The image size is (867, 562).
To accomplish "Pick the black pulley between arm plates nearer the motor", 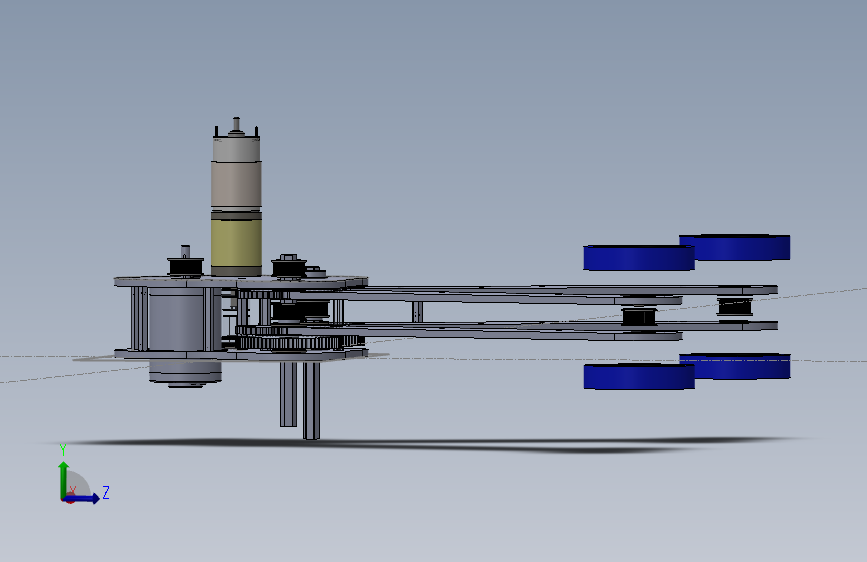I will 639,317.
